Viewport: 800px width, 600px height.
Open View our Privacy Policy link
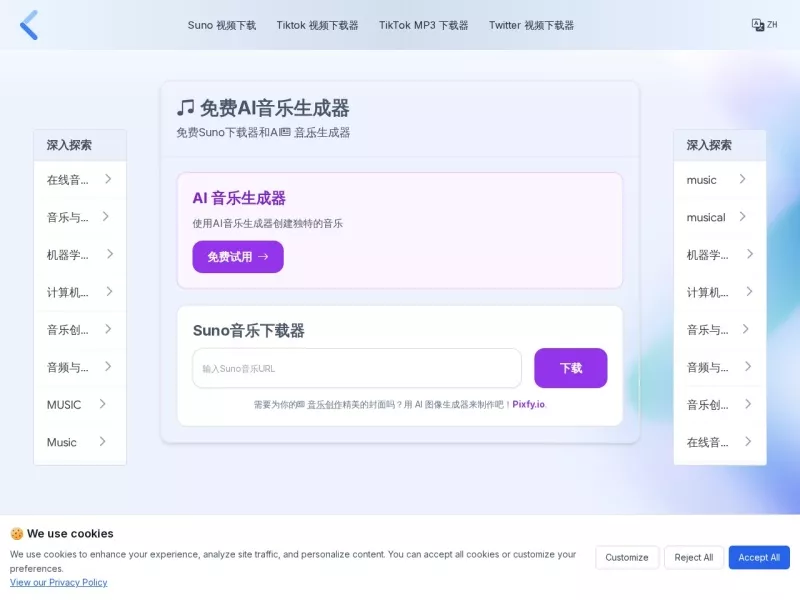tap(58, 582)
